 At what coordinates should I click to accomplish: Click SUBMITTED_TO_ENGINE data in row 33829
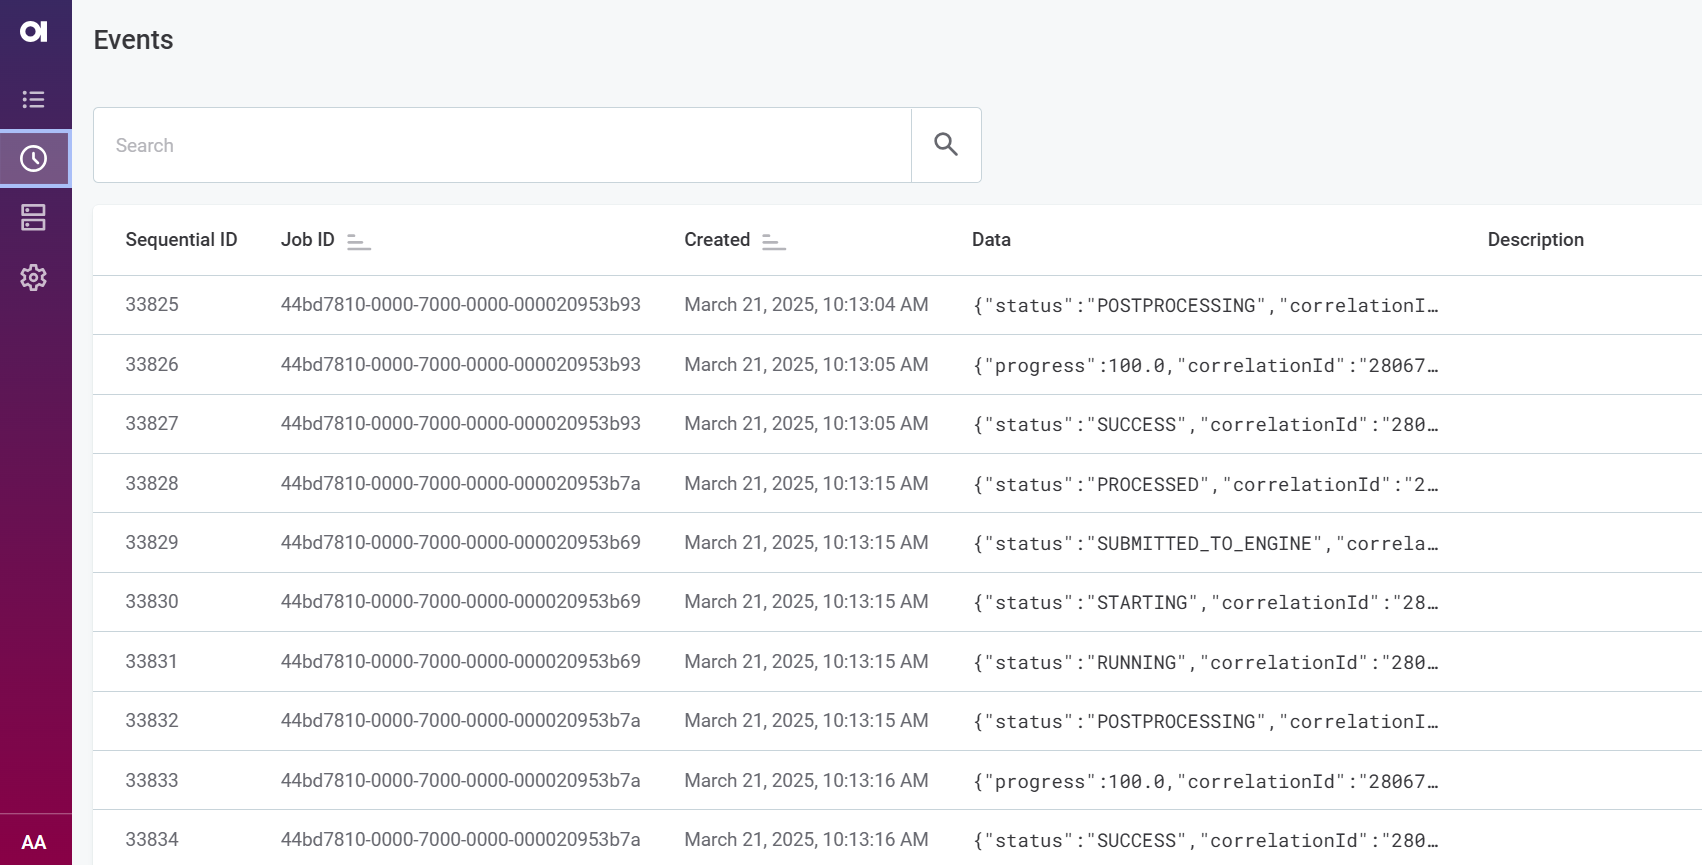tap(1205, 543)
